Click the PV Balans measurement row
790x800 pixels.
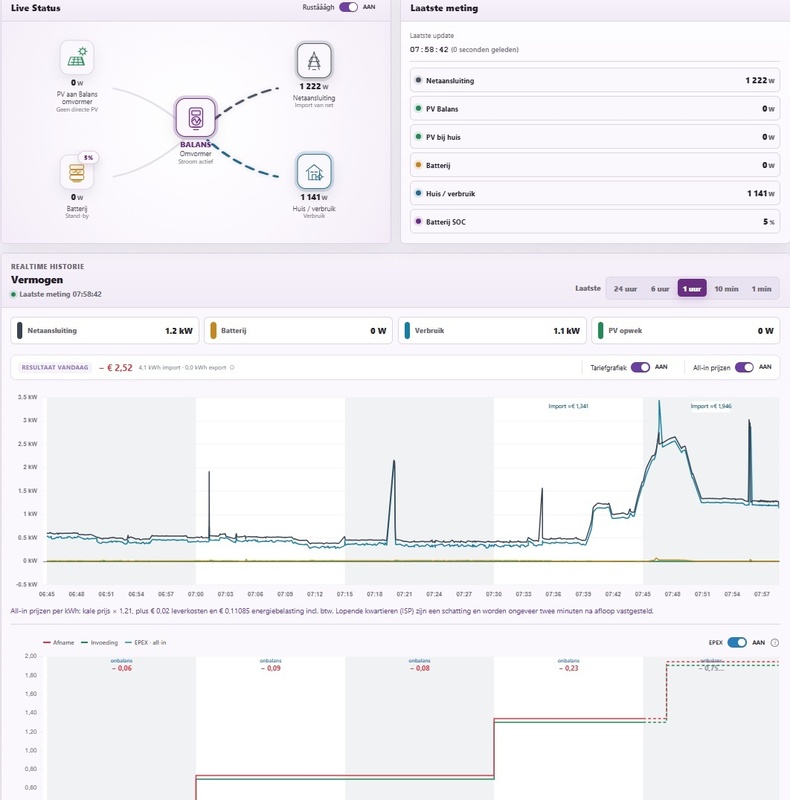click(595, 109)
